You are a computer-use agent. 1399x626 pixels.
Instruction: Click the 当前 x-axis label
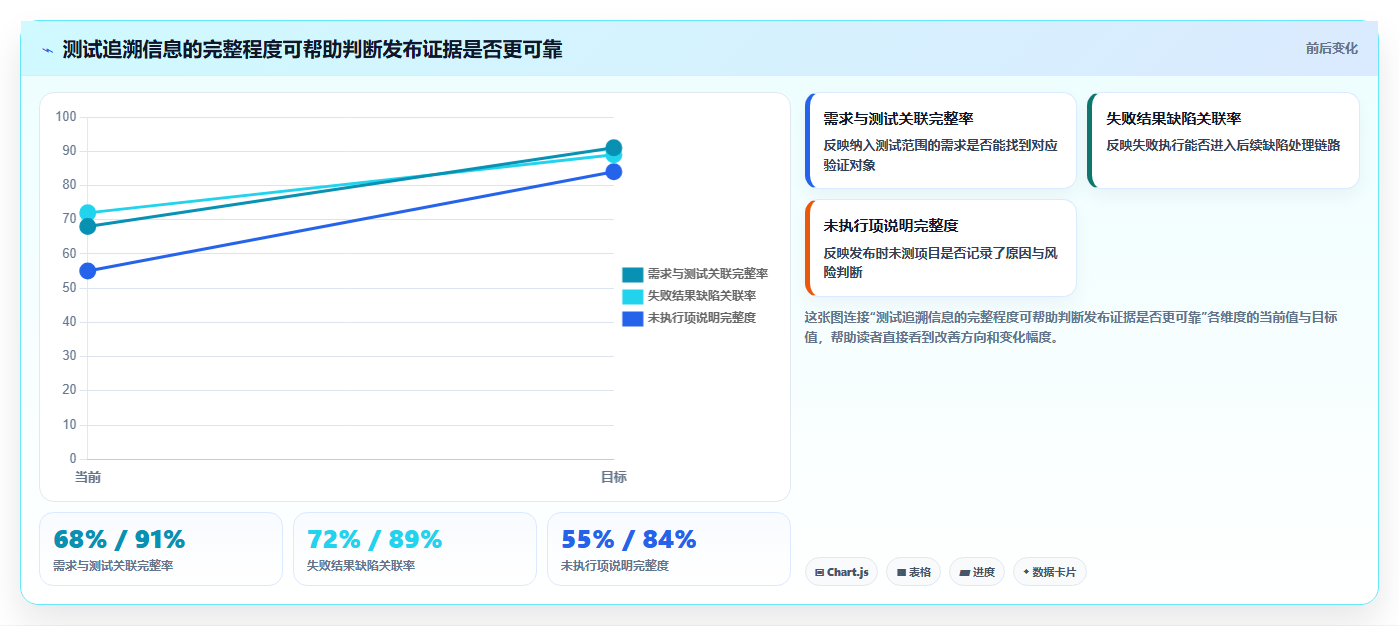click(88, 477)
